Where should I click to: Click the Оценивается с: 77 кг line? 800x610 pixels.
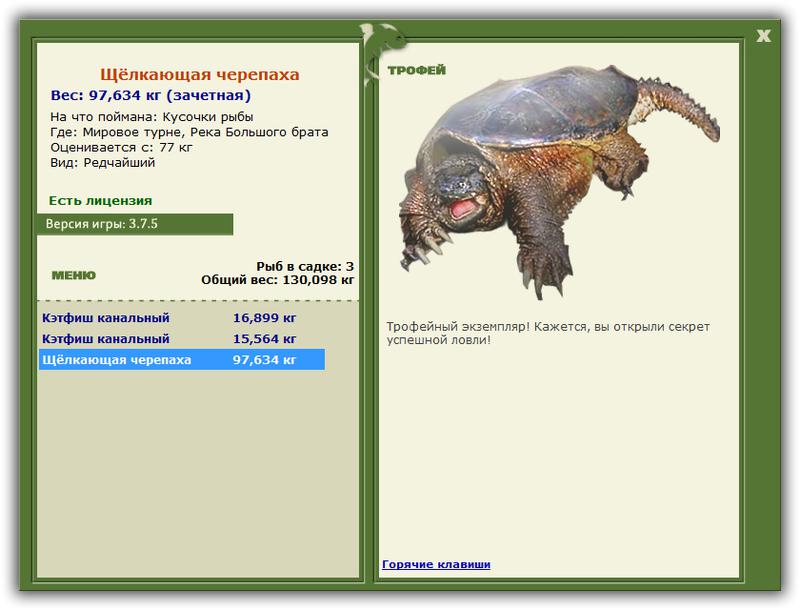[x=121, y=147]
